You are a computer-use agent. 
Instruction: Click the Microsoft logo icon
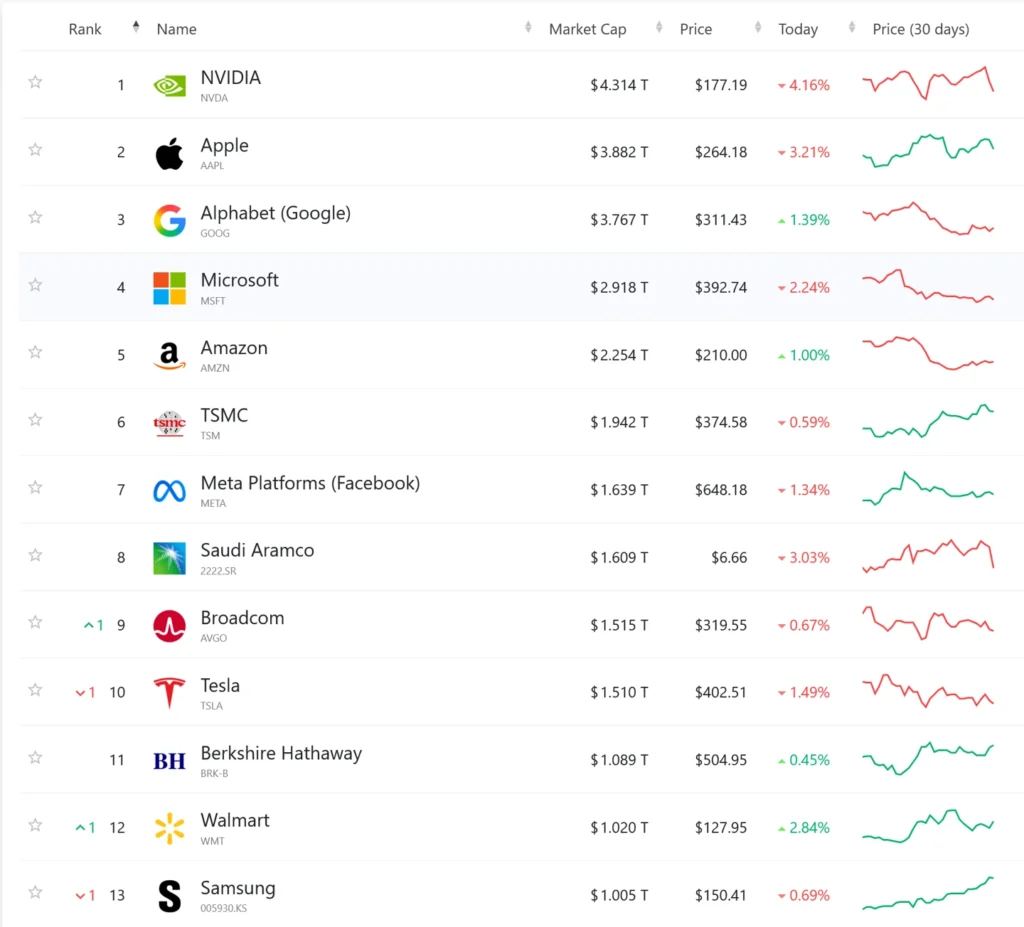coord(169,288)
